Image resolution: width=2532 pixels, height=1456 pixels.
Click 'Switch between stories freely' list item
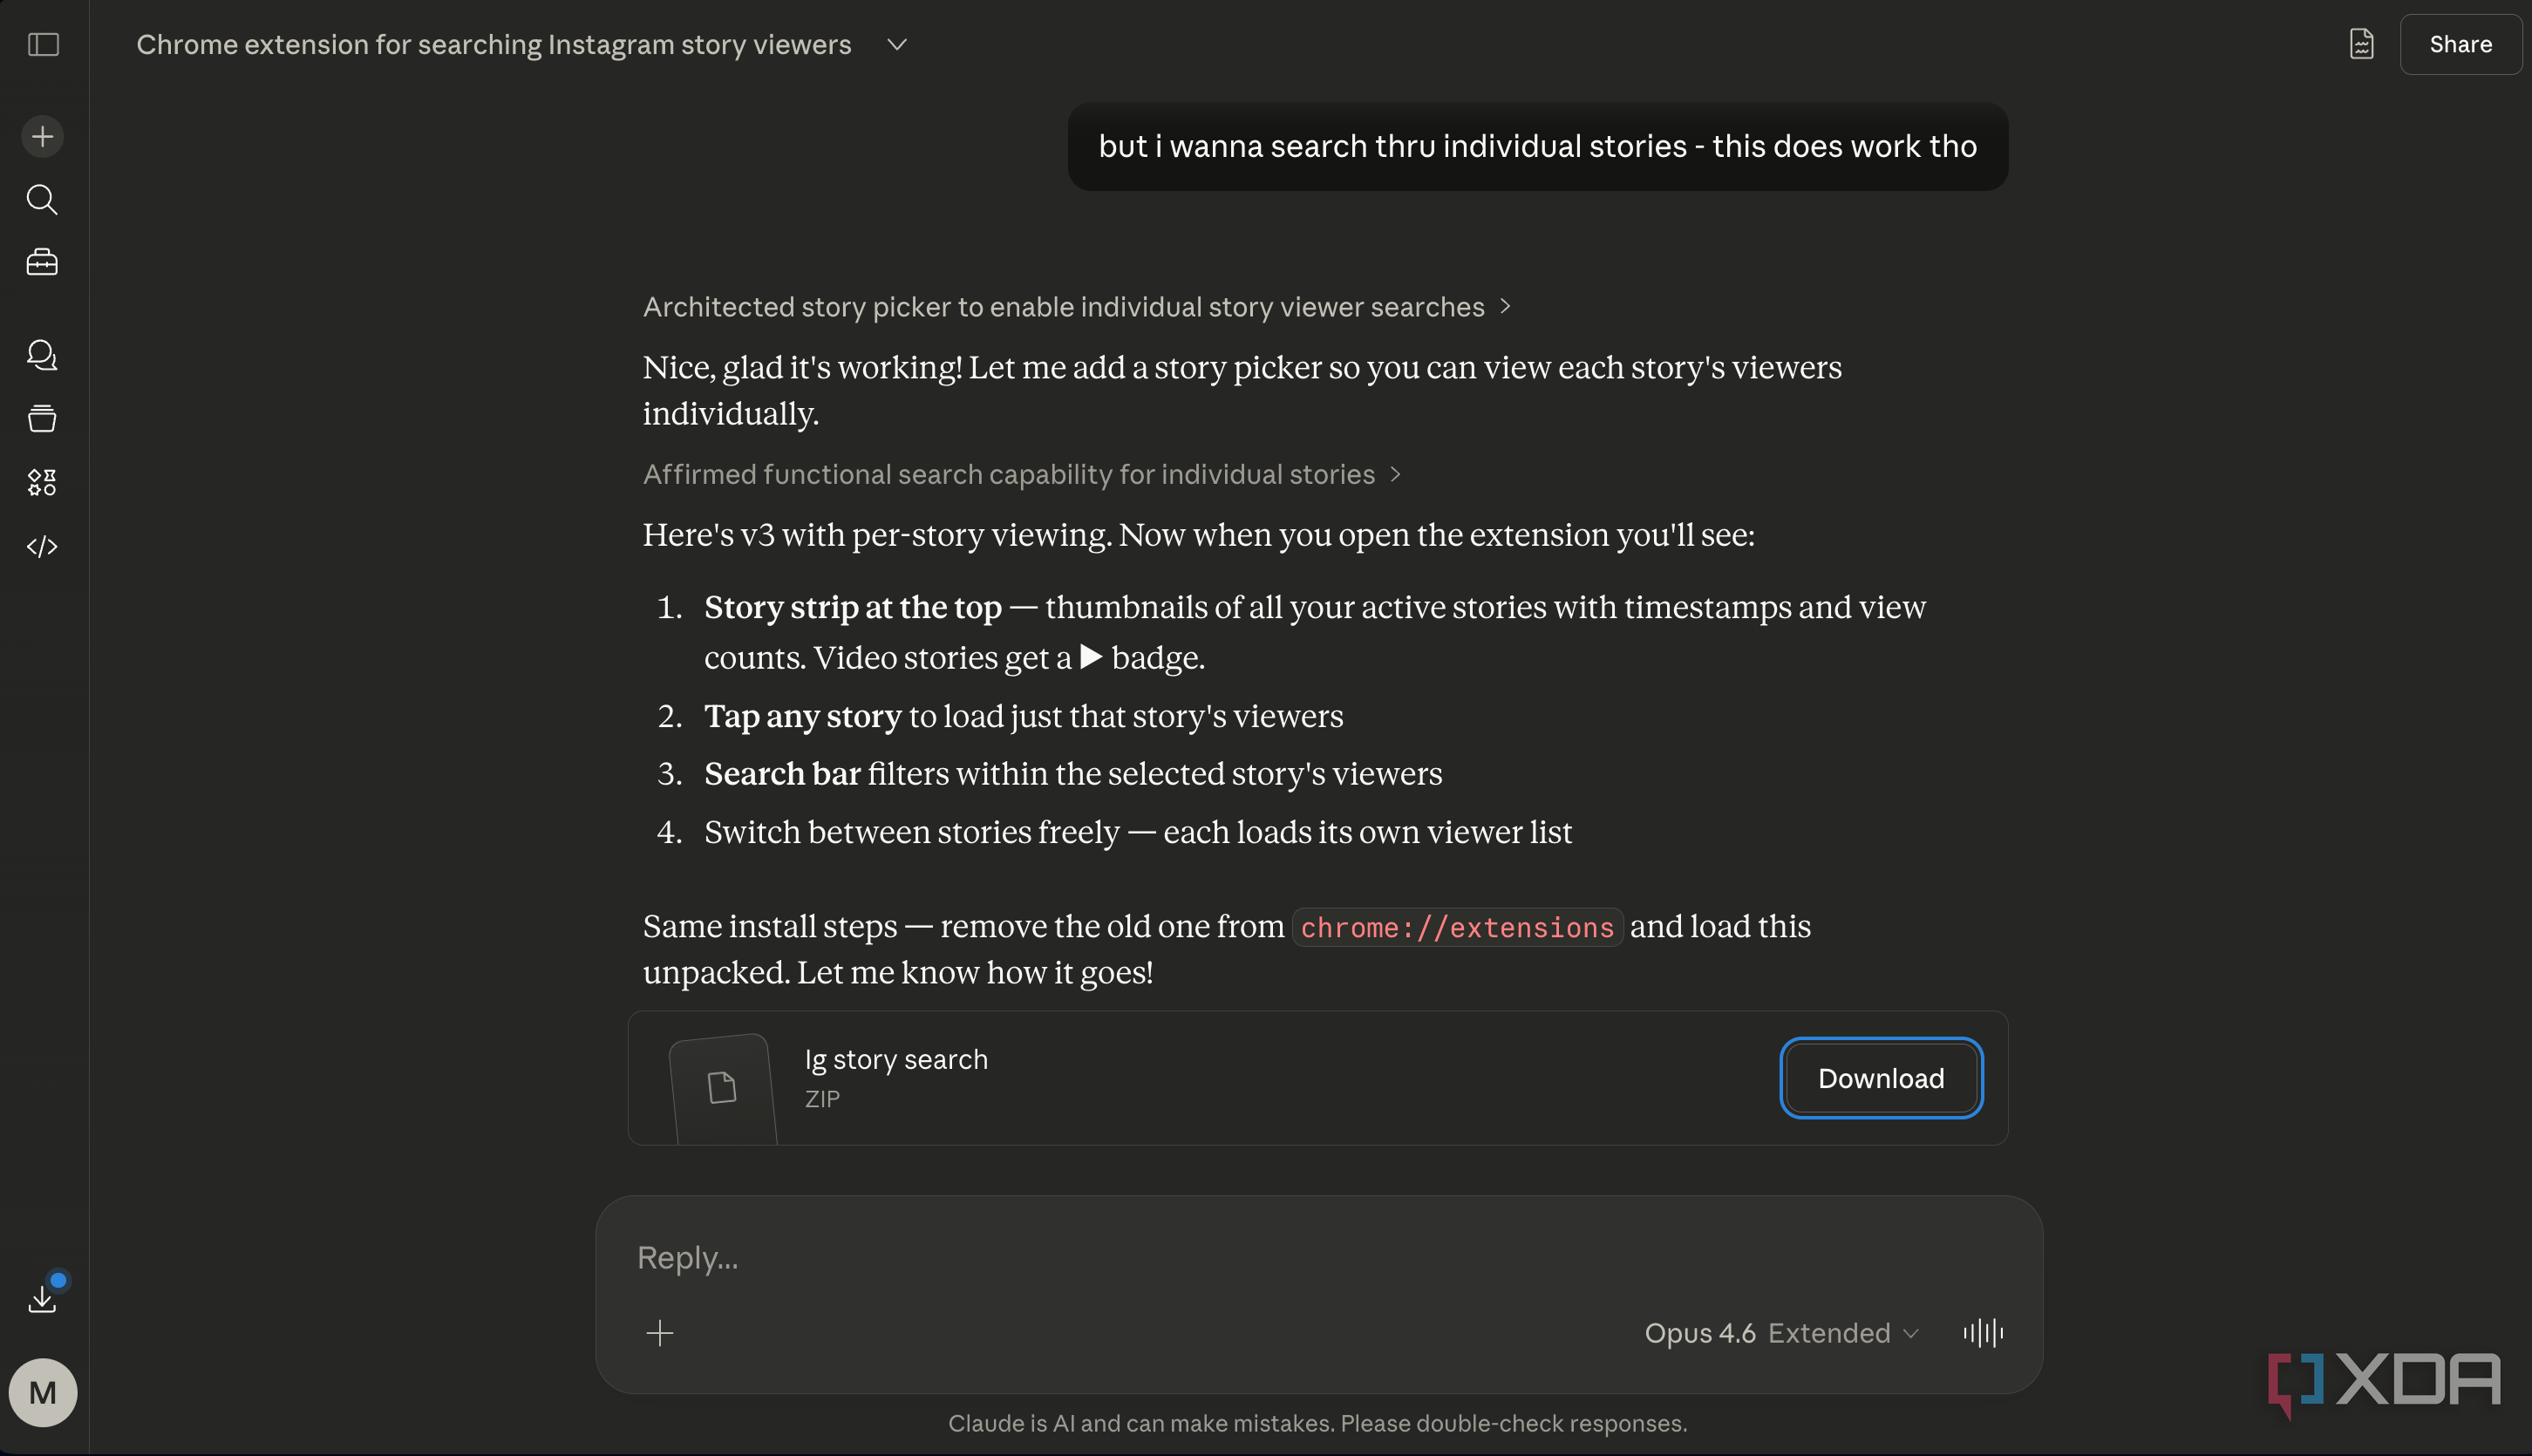click(1138, 832)
